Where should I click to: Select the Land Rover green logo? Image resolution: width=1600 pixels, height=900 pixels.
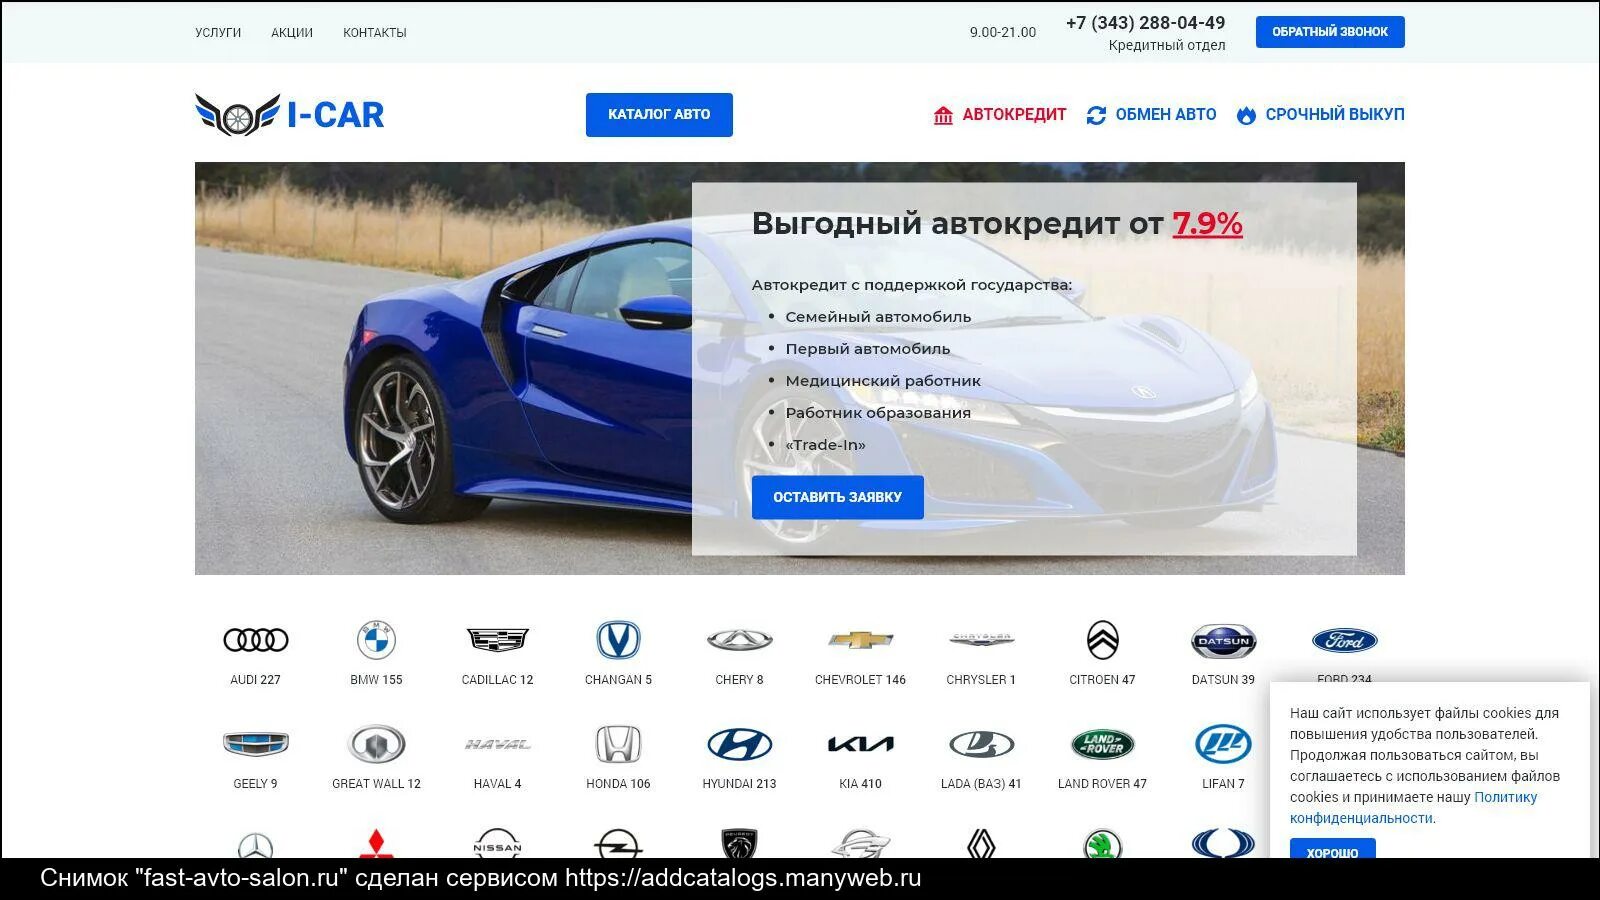(x=1102, y=744)
